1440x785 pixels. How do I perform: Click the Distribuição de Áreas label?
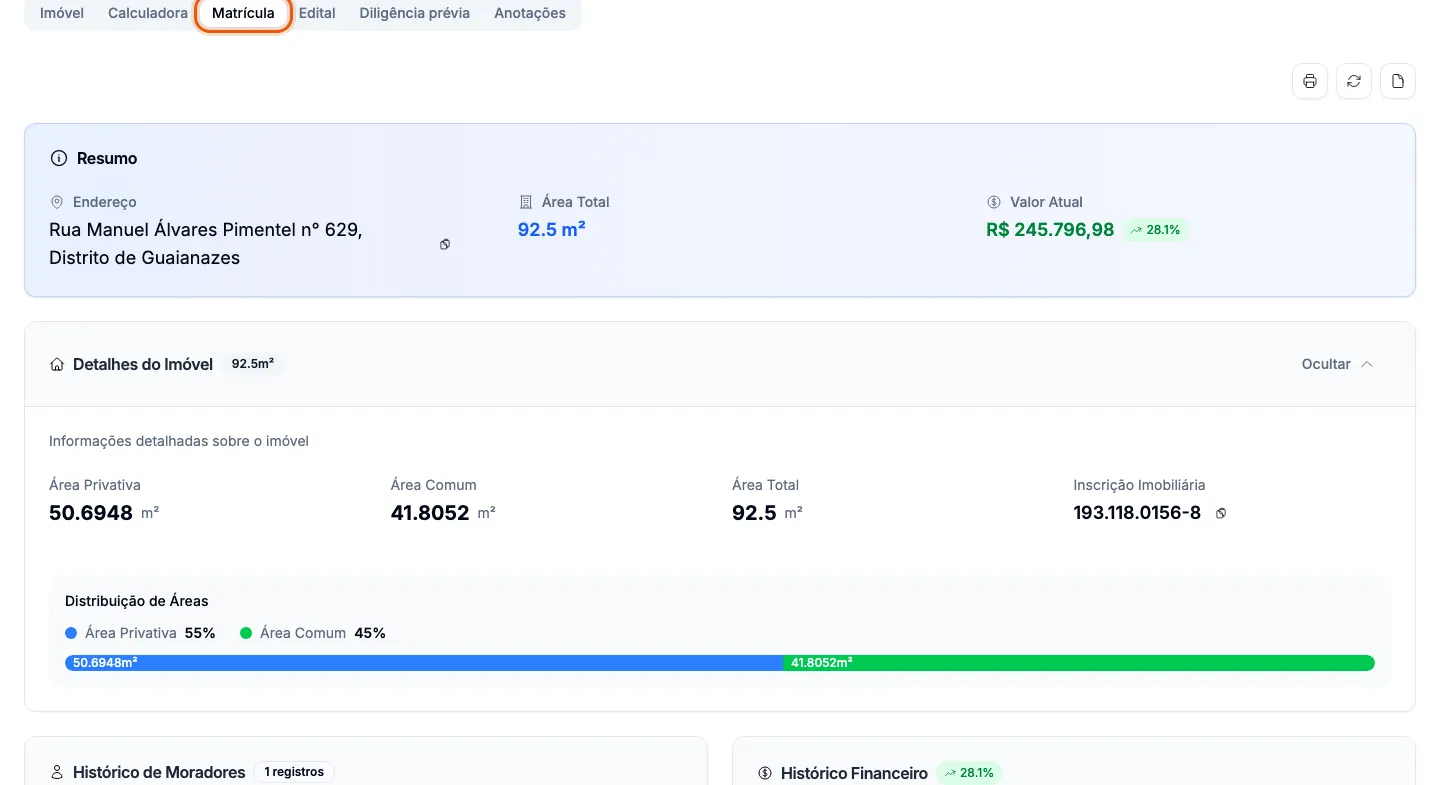click(137, 601)
